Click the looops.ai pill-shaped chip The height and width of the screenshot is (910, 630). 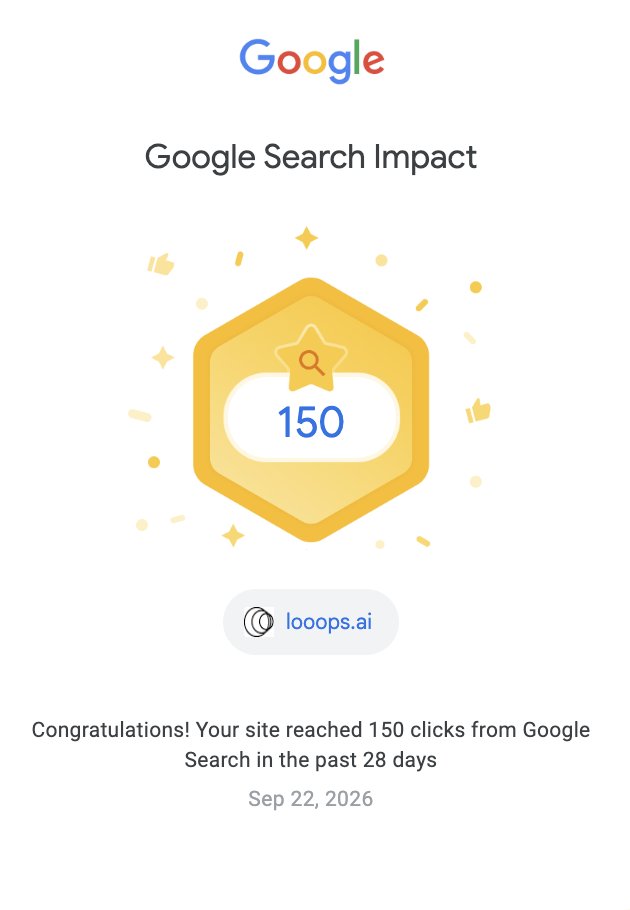click(x=311, y=622)
